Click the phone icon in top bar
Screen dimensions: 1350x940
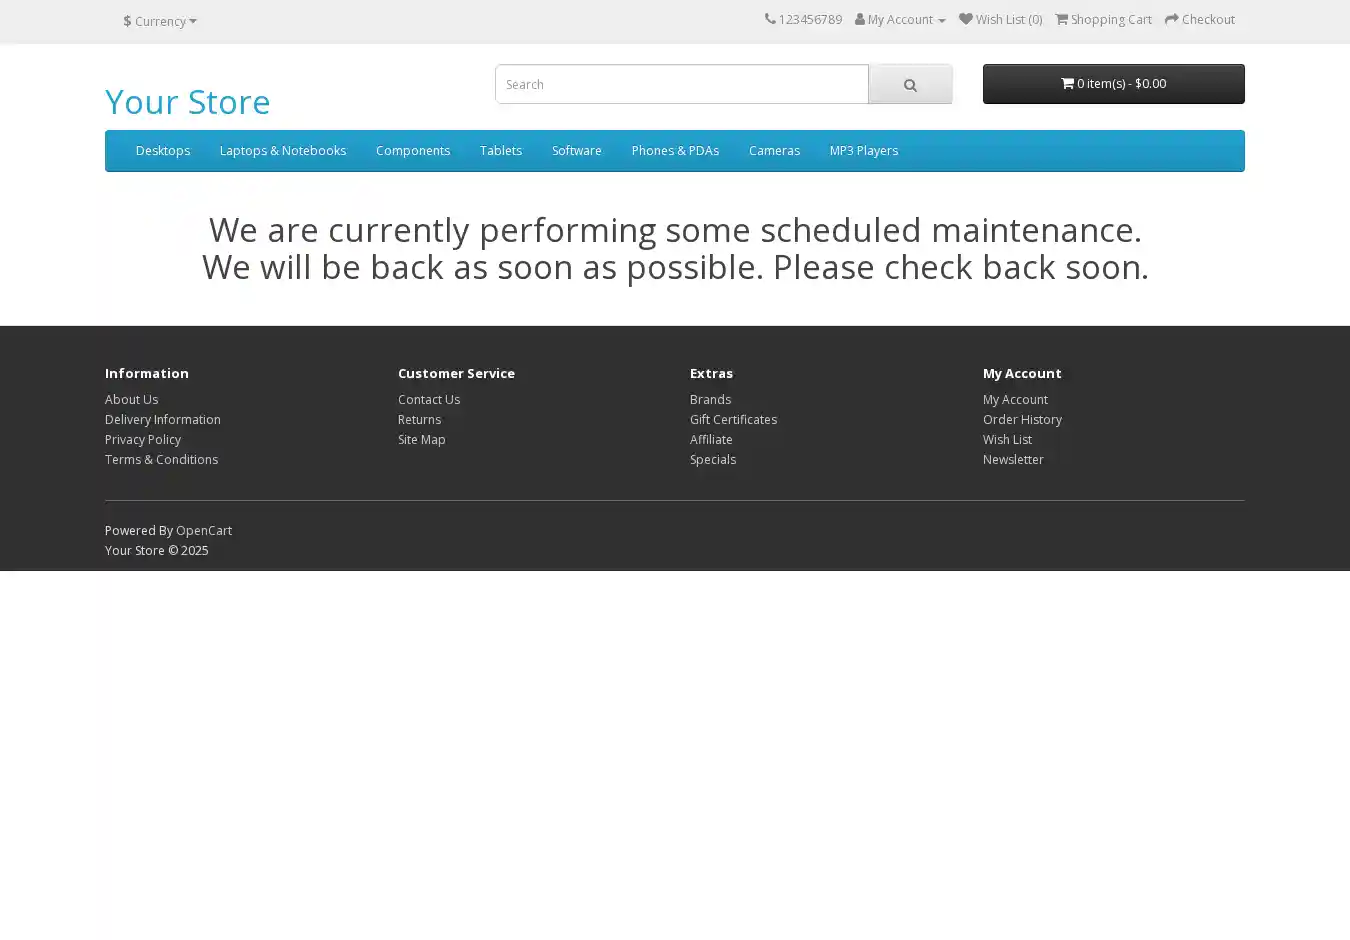point(770,19)
